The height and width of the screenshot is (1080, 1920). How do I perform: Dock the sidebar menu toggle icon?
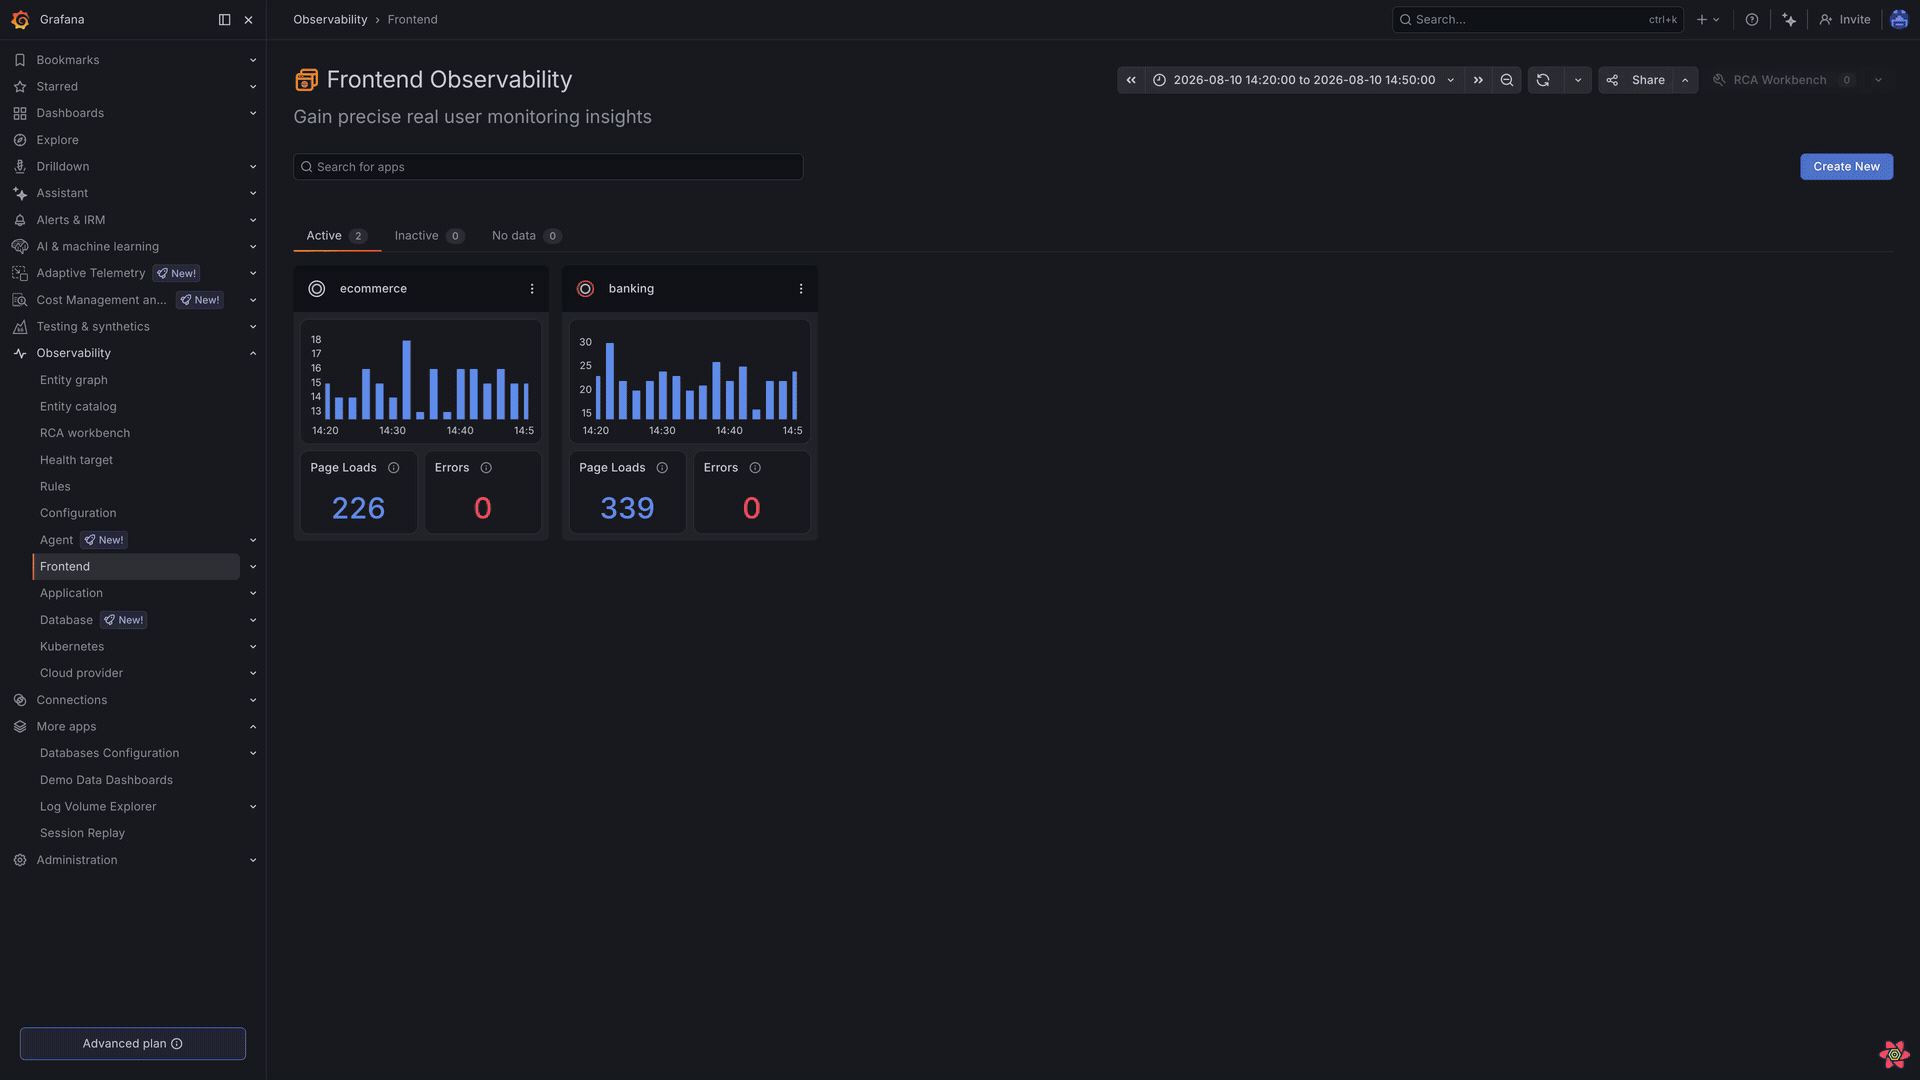(224, 20)
